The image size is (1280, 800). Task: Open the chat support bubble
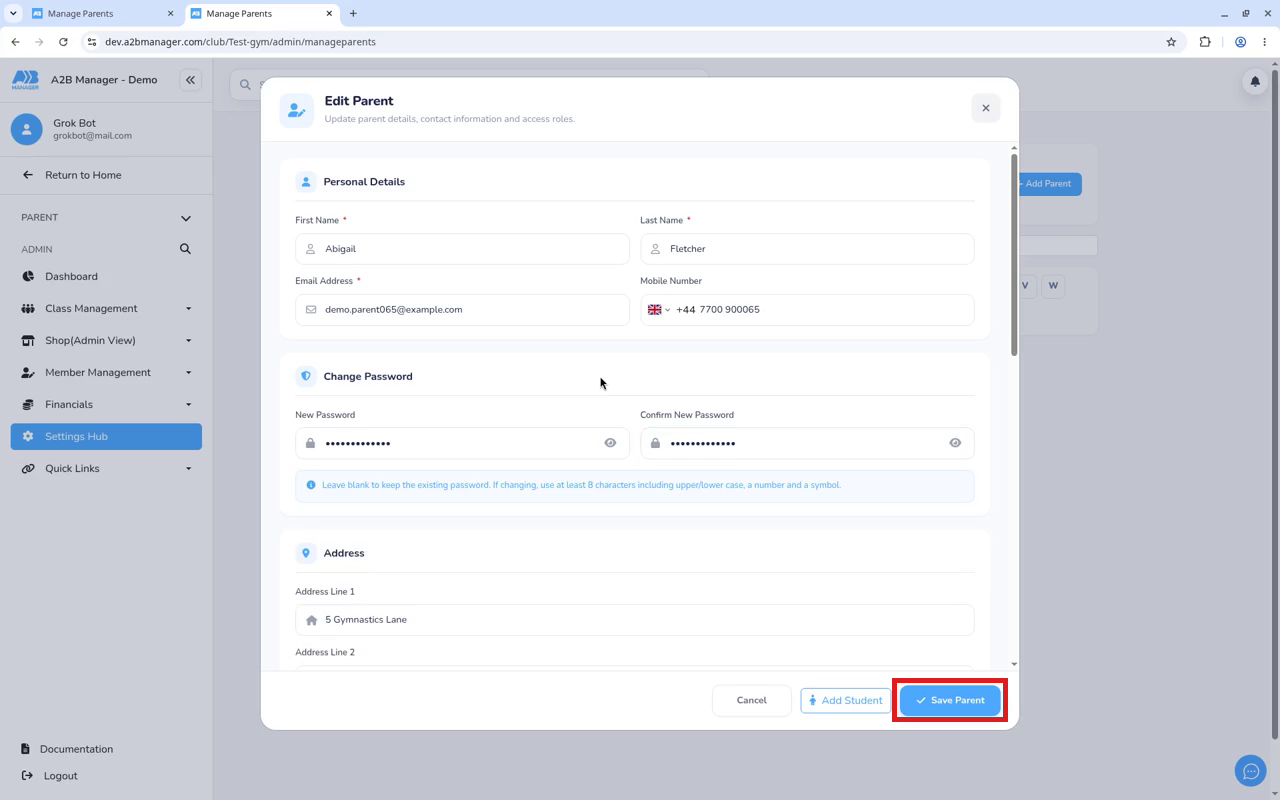(1251, 771)
